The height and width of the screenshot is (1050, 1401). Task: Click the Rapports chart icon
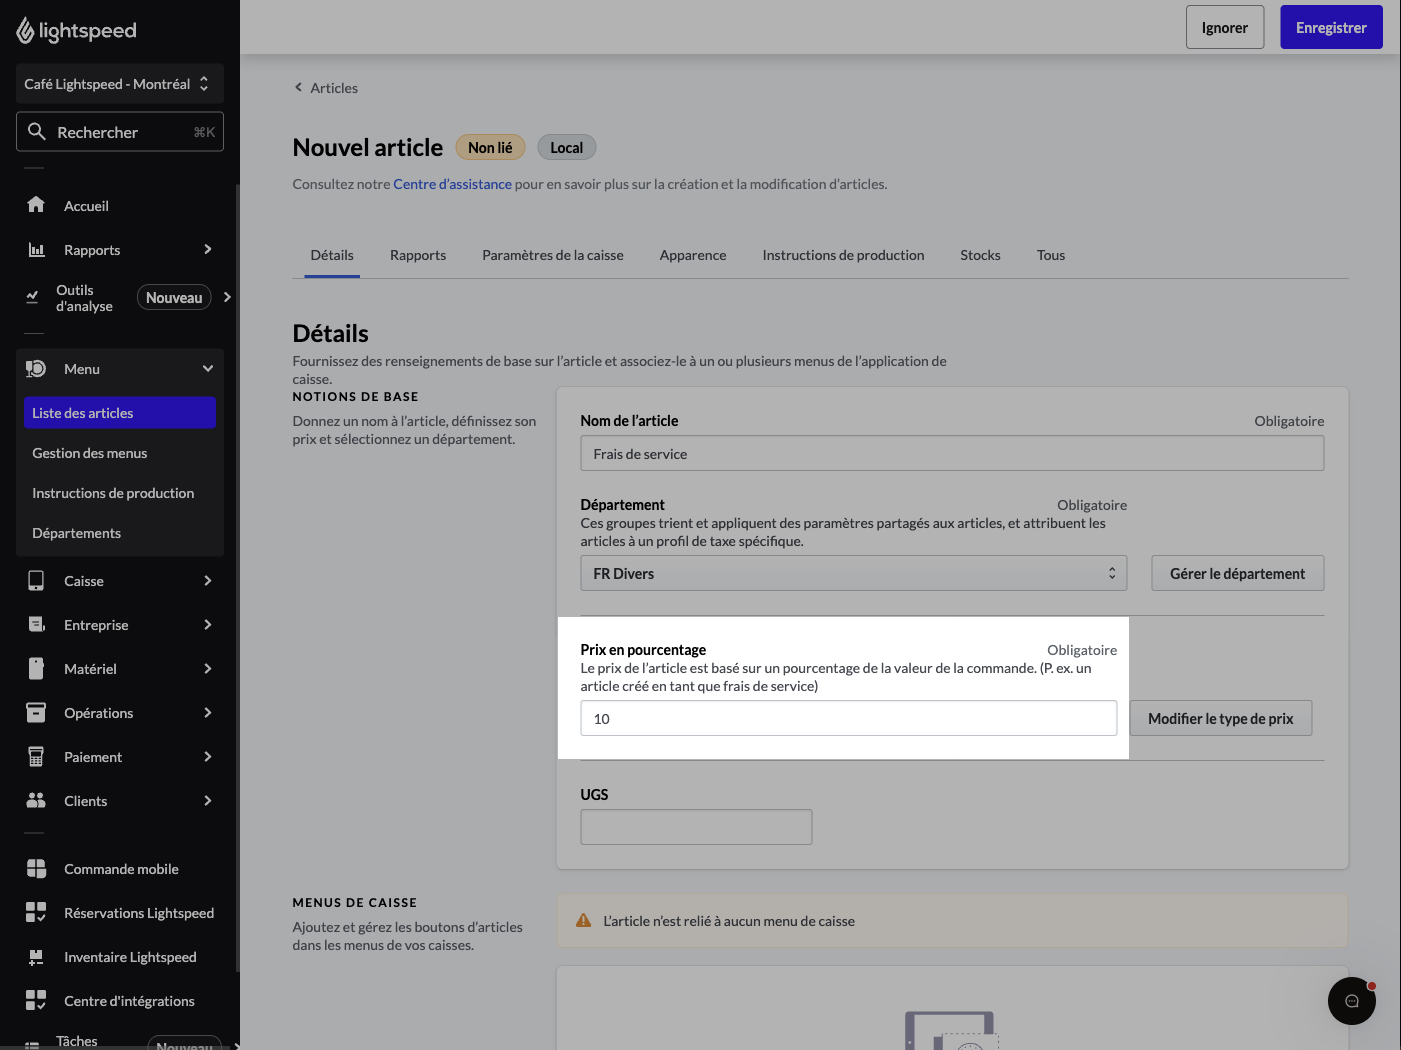click(36, 249)
